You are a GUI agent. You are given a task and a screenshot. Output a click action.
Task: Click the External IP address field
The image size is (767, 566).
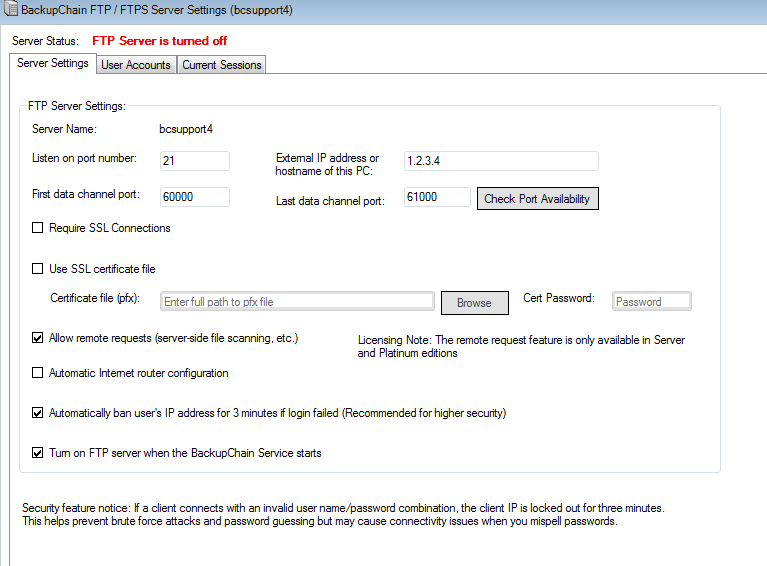point(501,161)
